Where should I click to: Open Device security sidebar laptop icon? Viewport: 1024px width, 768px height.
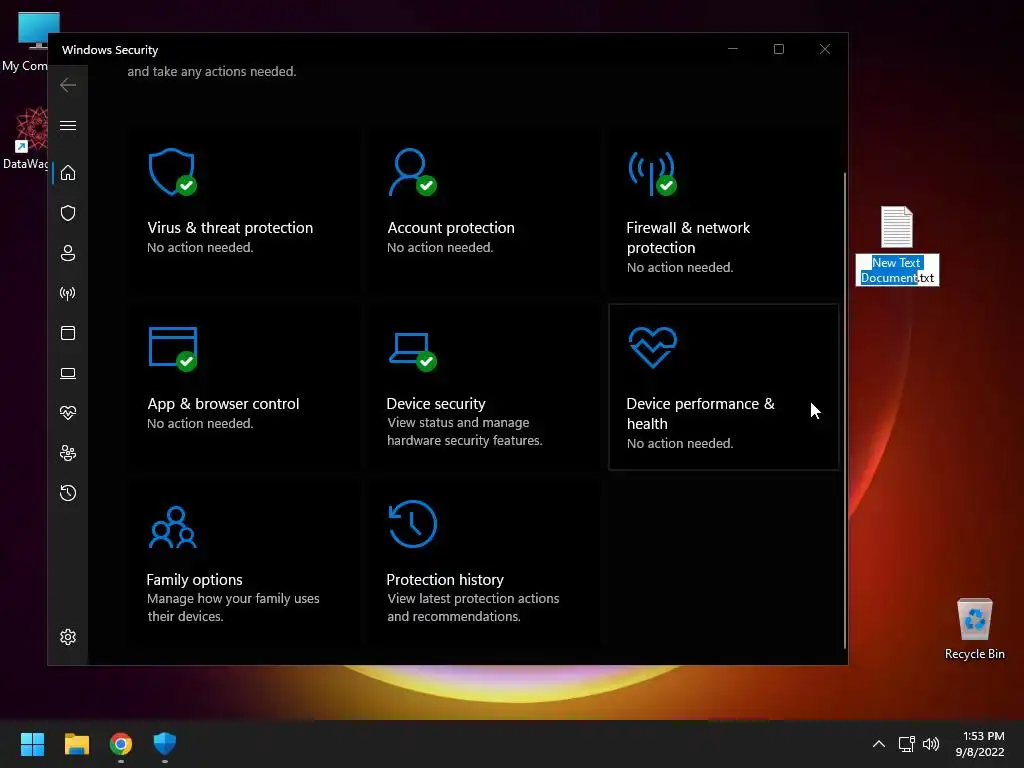point(68,373)
